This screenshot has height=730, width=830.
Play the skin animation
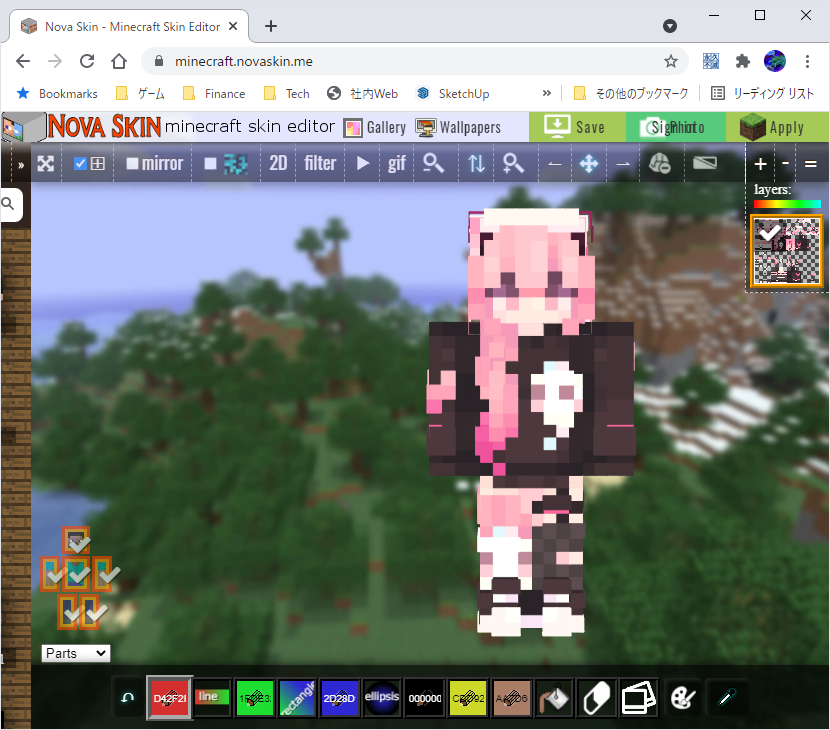[x=363, y=163]
